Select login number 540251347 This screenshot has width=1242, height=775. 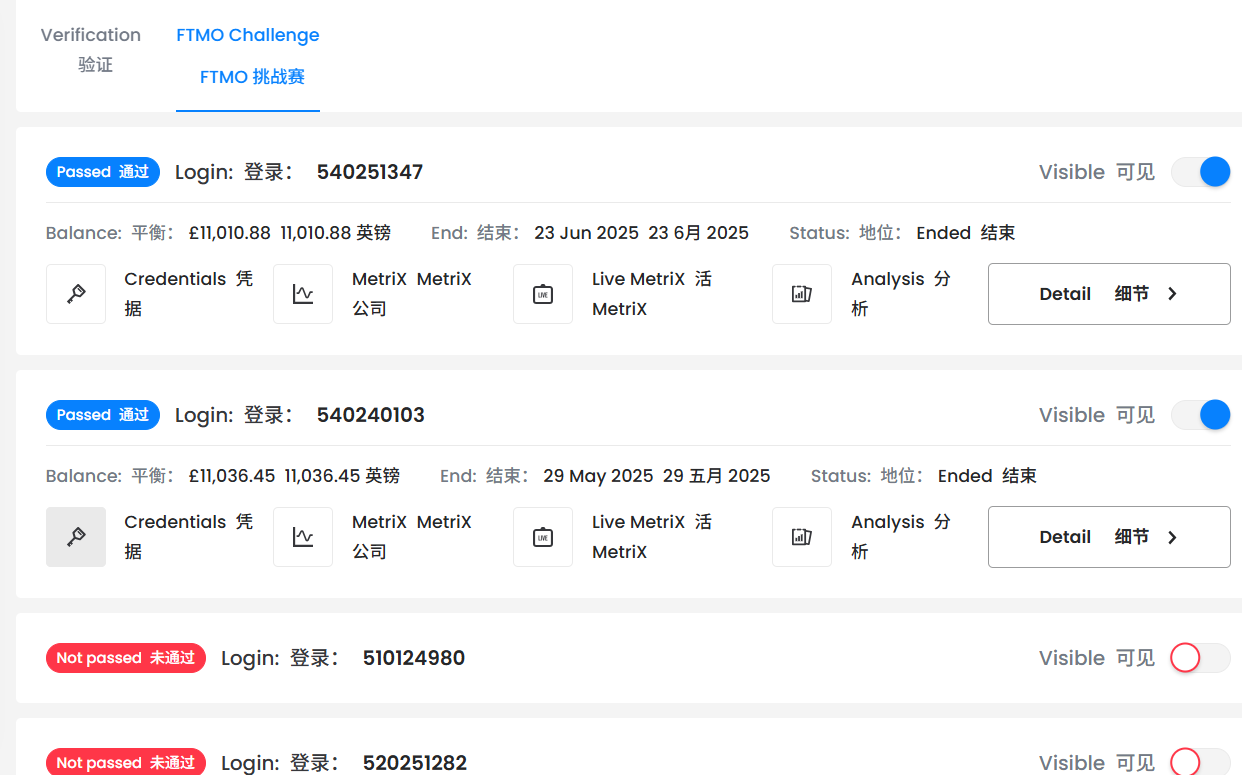(x=370, y=172)
